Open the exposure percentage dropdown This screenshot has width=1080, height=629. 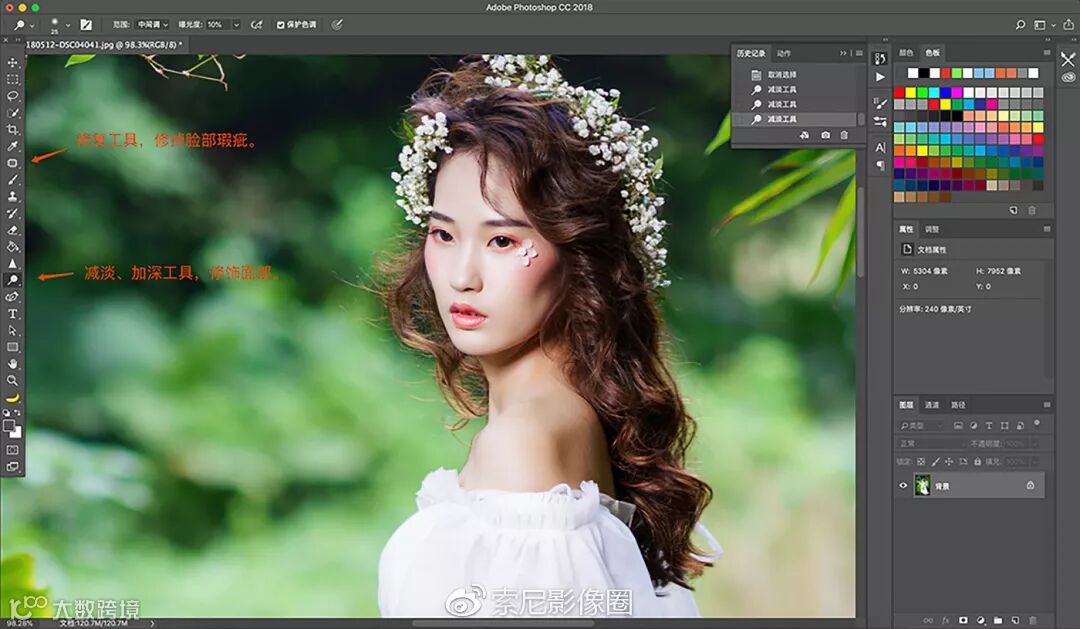coord(236,25)
